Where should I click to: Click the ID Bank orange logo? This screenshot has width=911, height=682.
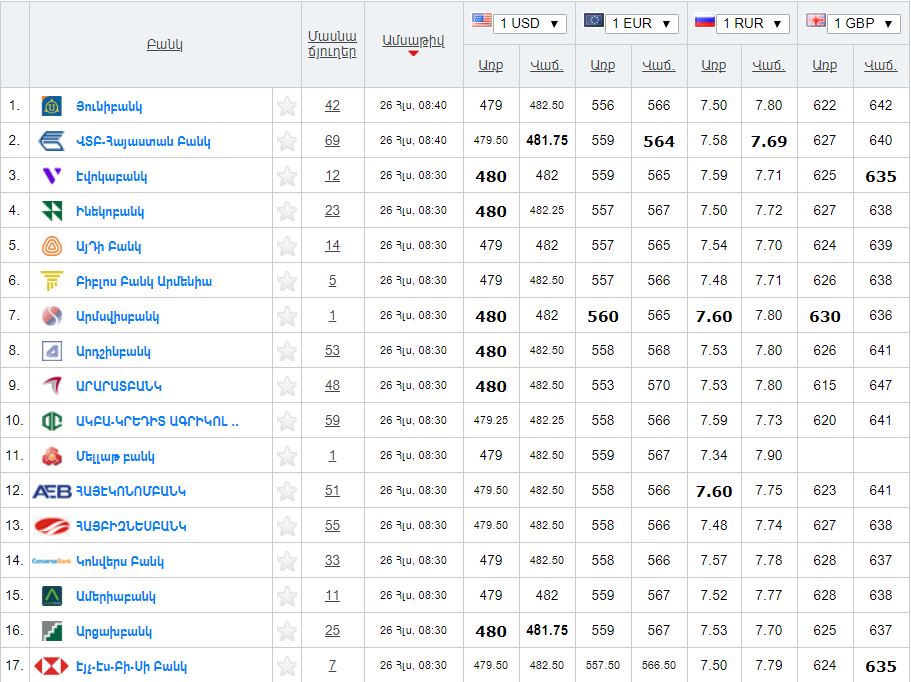point(52,246)
